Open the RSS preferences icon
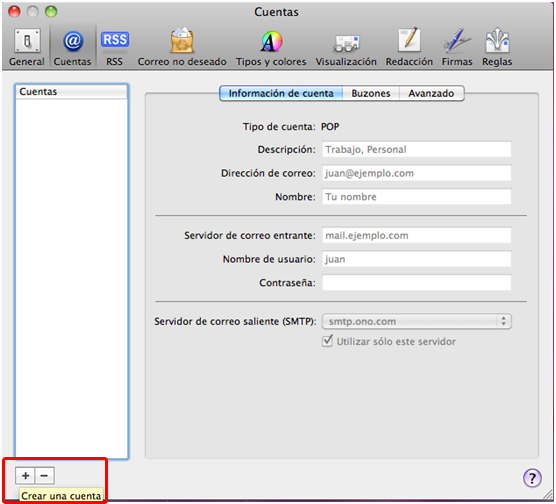The width and height of the screenshot is (556, 504). point(115,47)
